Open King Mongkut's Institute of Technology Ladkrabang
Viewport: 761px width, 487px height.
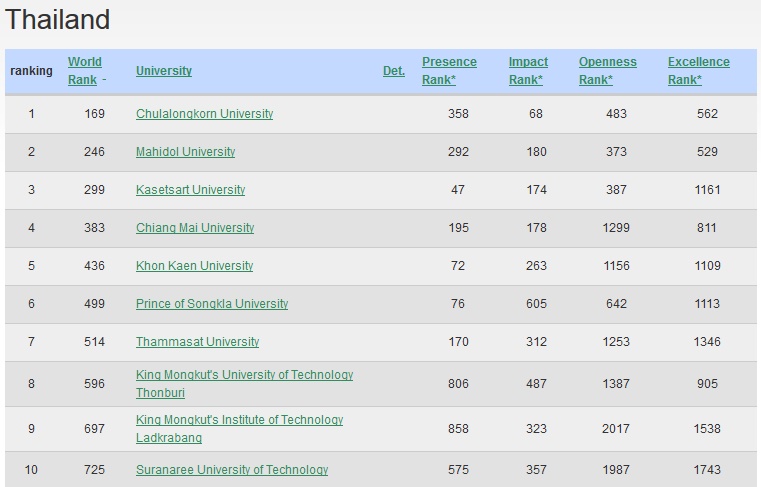pos(239,421)
